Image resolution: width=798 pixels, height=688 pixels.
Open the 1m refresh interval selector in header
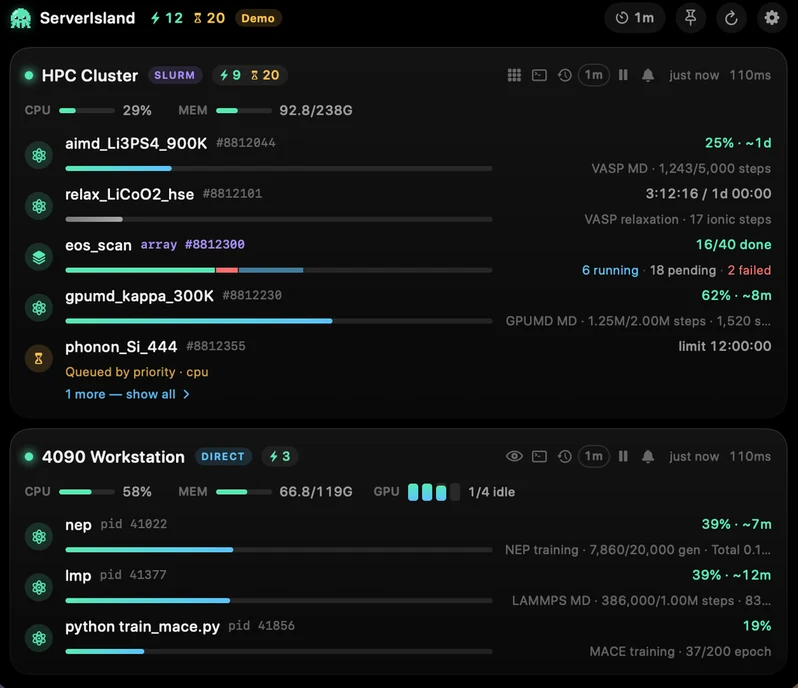[x=635, y=18]
